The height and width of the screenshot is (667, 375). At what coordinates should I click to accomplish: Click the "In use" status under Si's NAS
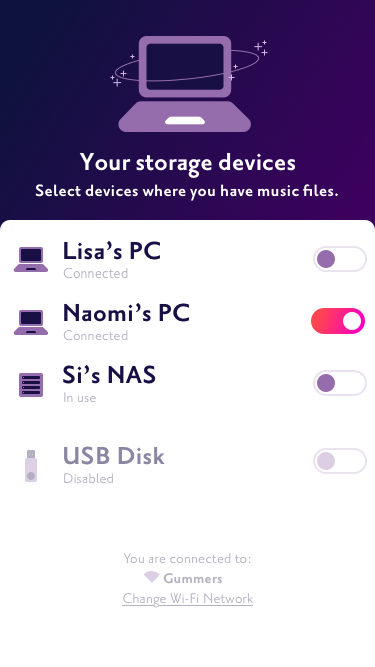(x=80, y=398)
